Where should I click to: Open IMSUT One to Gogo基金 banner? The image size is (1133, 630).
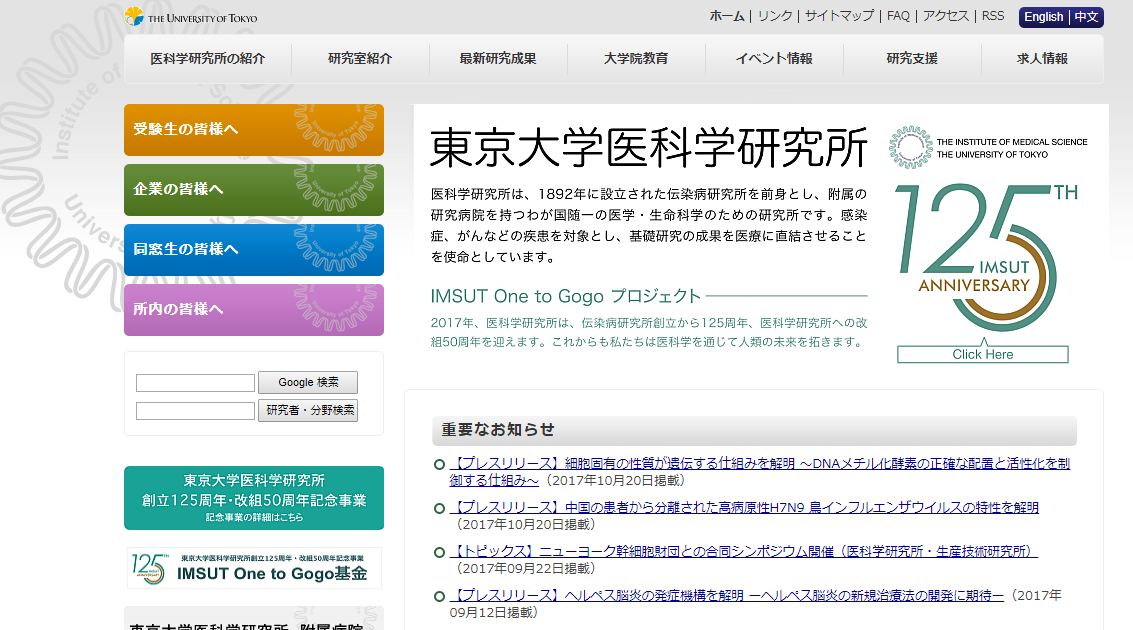(254, 568)
